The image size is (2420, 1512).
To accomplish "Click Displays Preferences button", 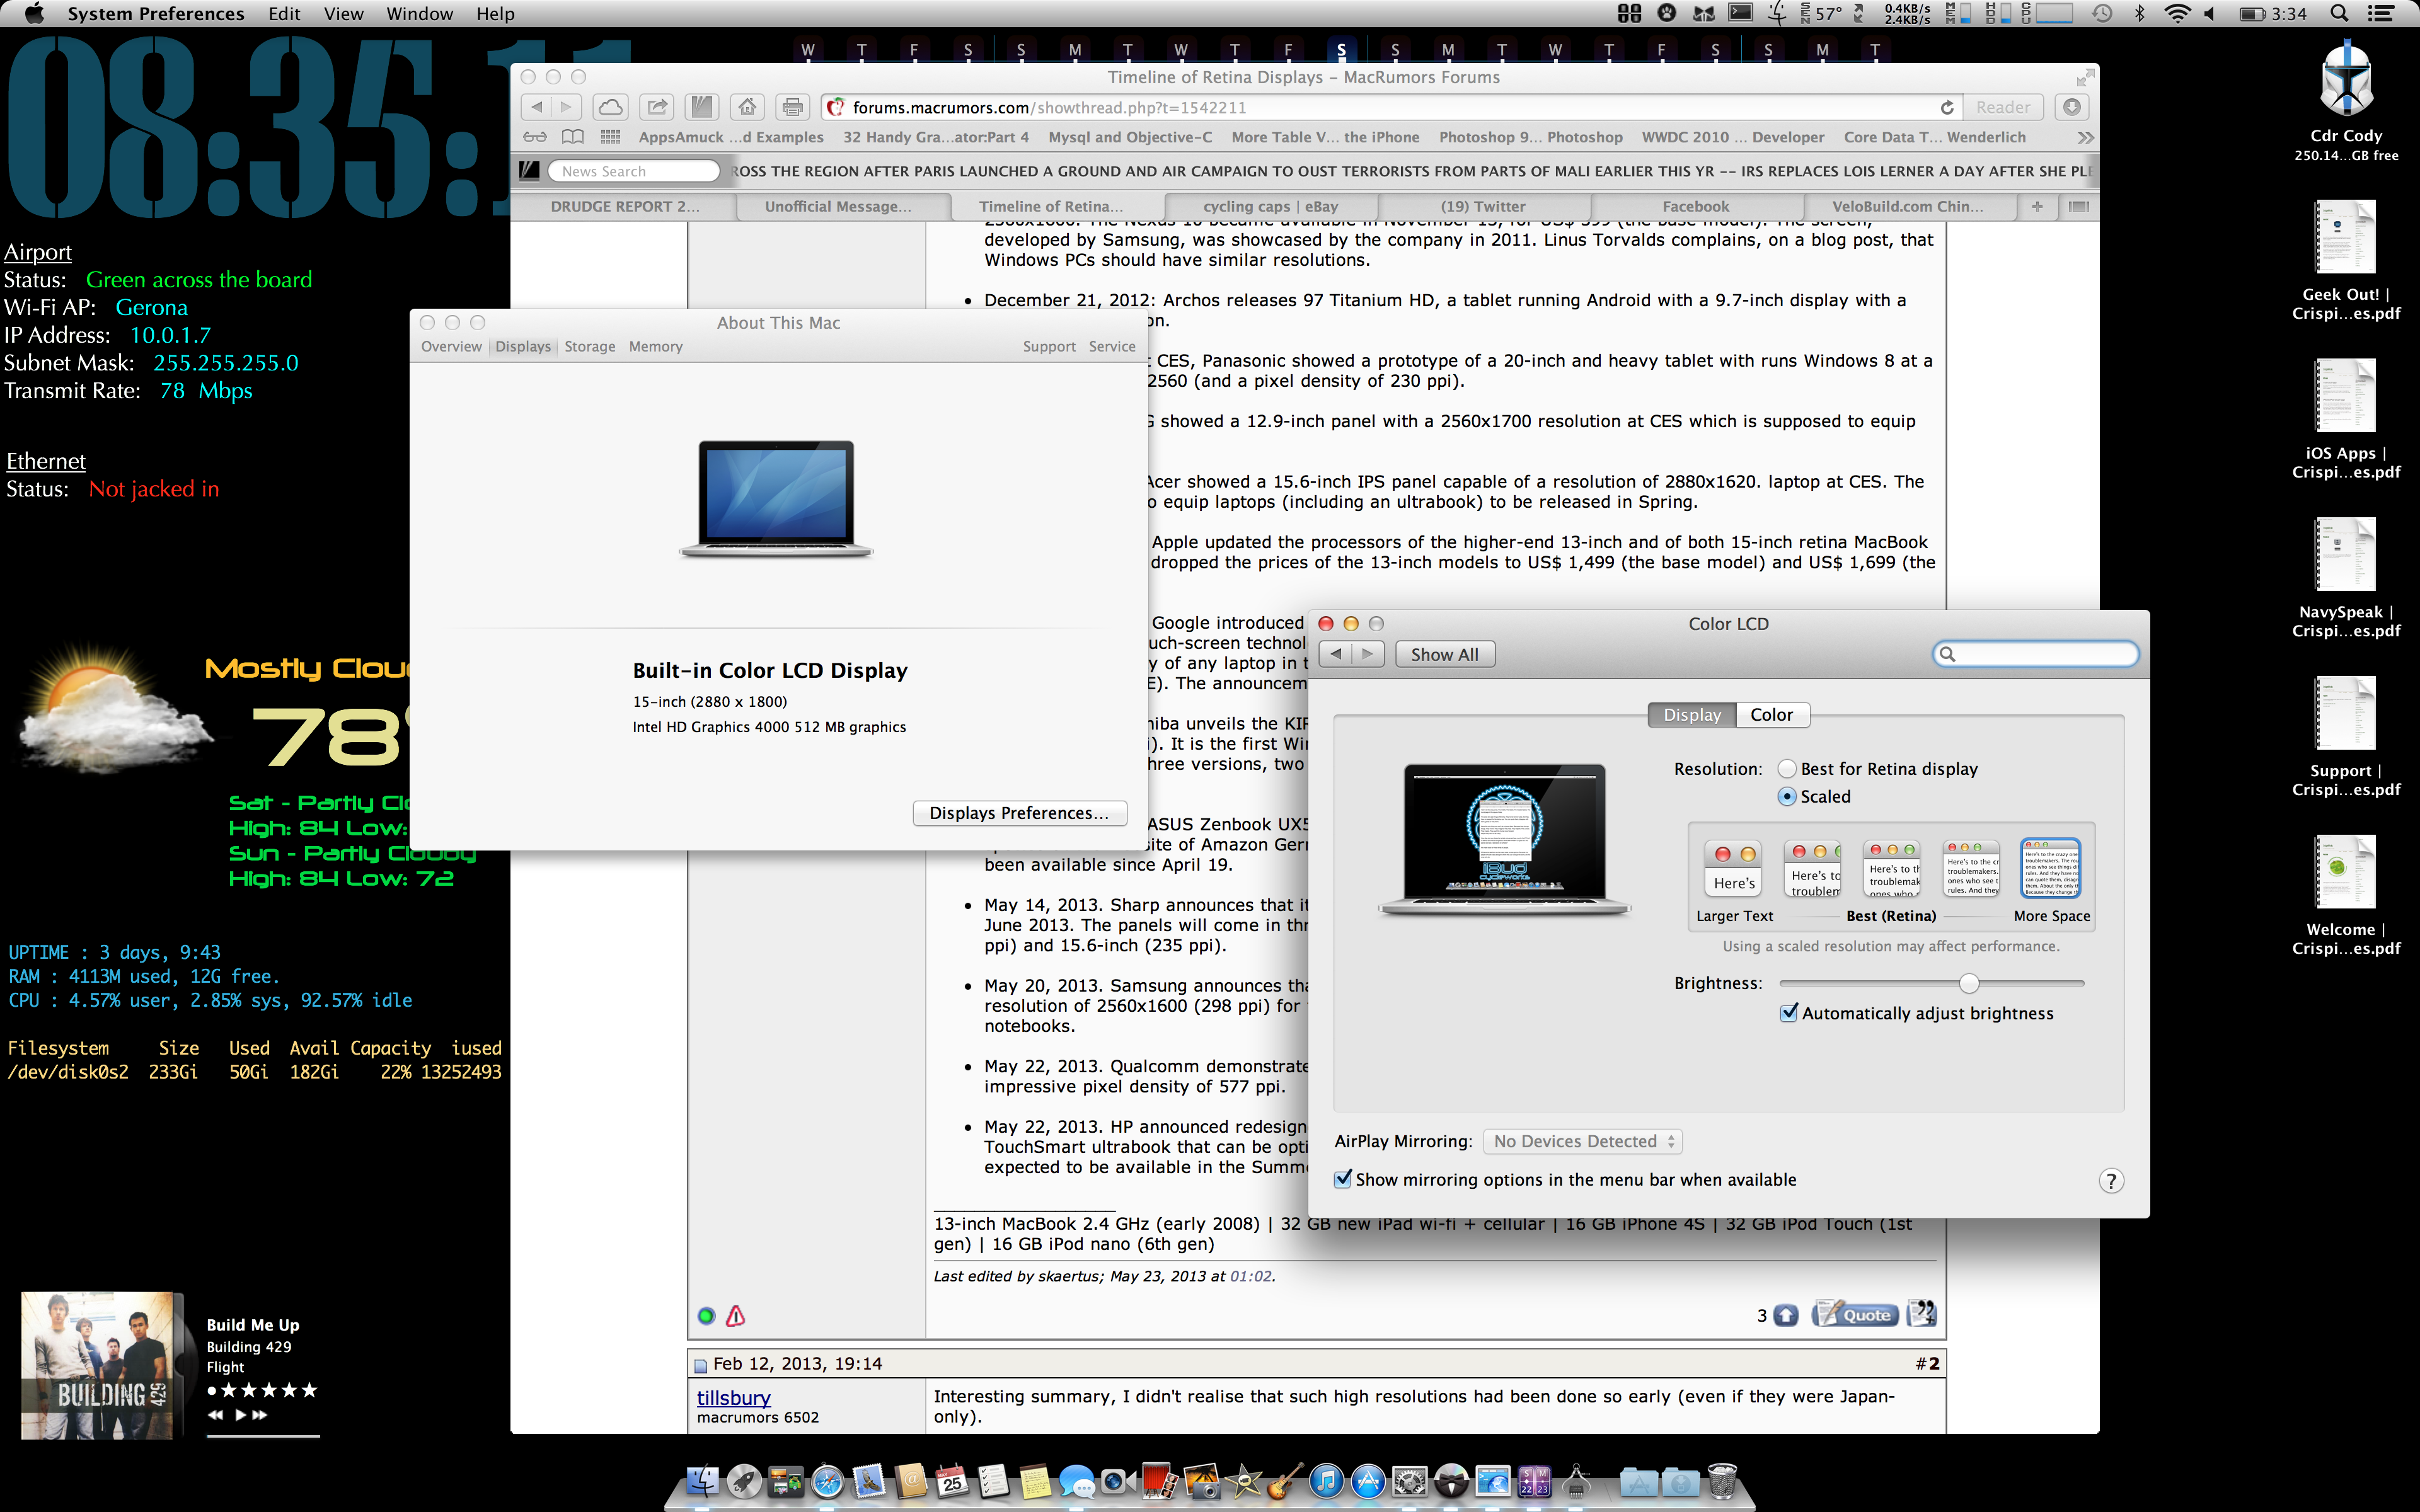I will coord(1019,813).
